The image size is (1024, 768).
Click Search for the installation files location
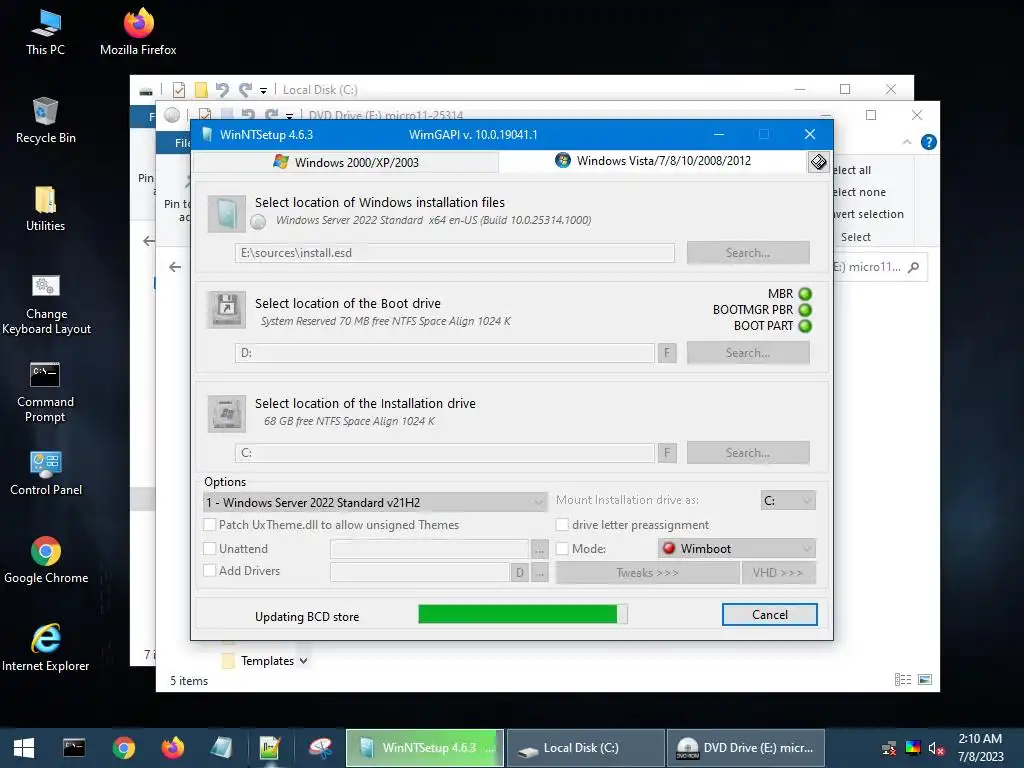[x=748, y=253]
